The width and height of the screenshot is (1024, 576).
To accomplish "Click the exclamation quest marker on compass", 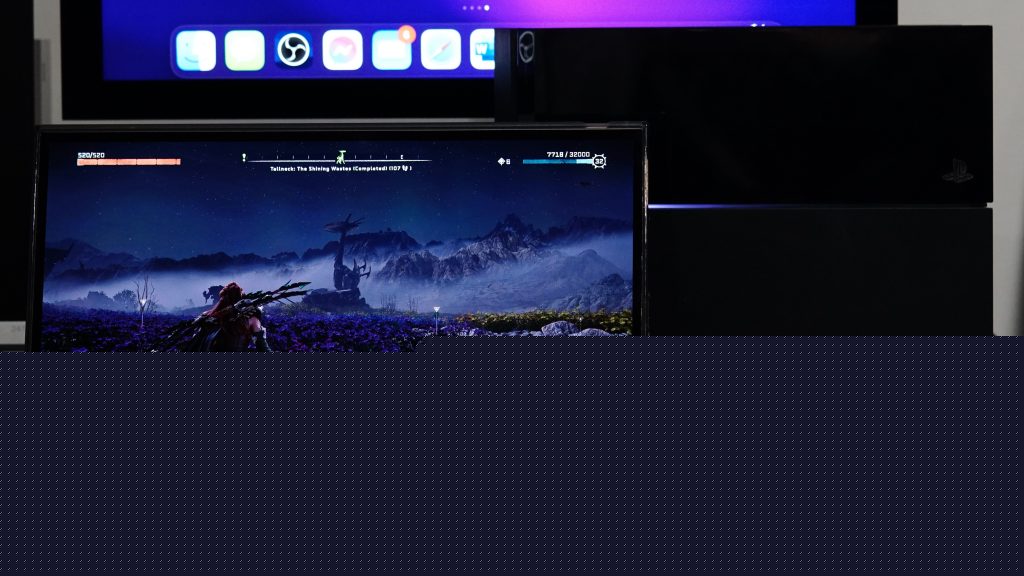I will coord(243,158).
